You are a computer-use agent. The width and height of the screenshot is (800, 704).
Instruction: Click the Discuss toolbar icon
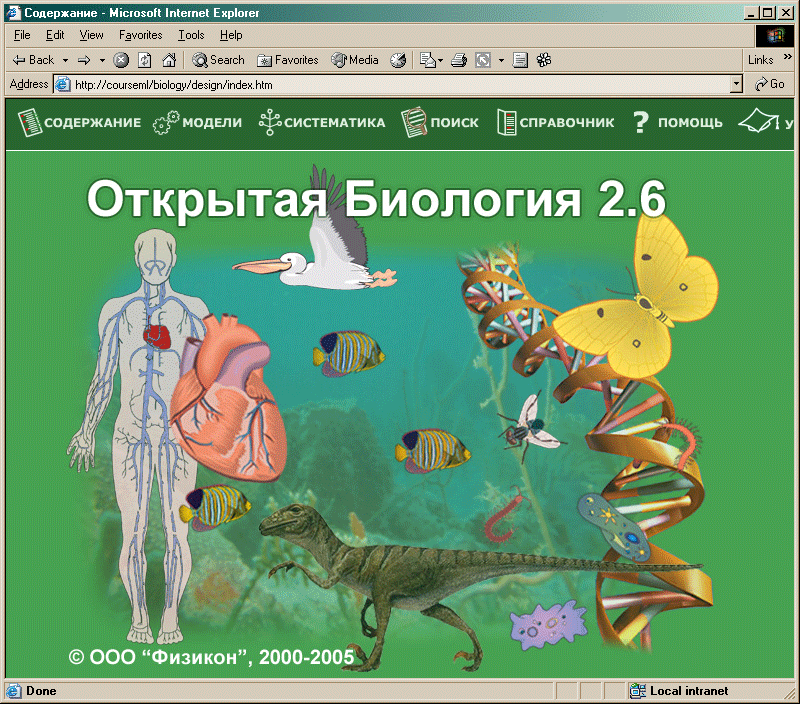[x=520, y=60]
